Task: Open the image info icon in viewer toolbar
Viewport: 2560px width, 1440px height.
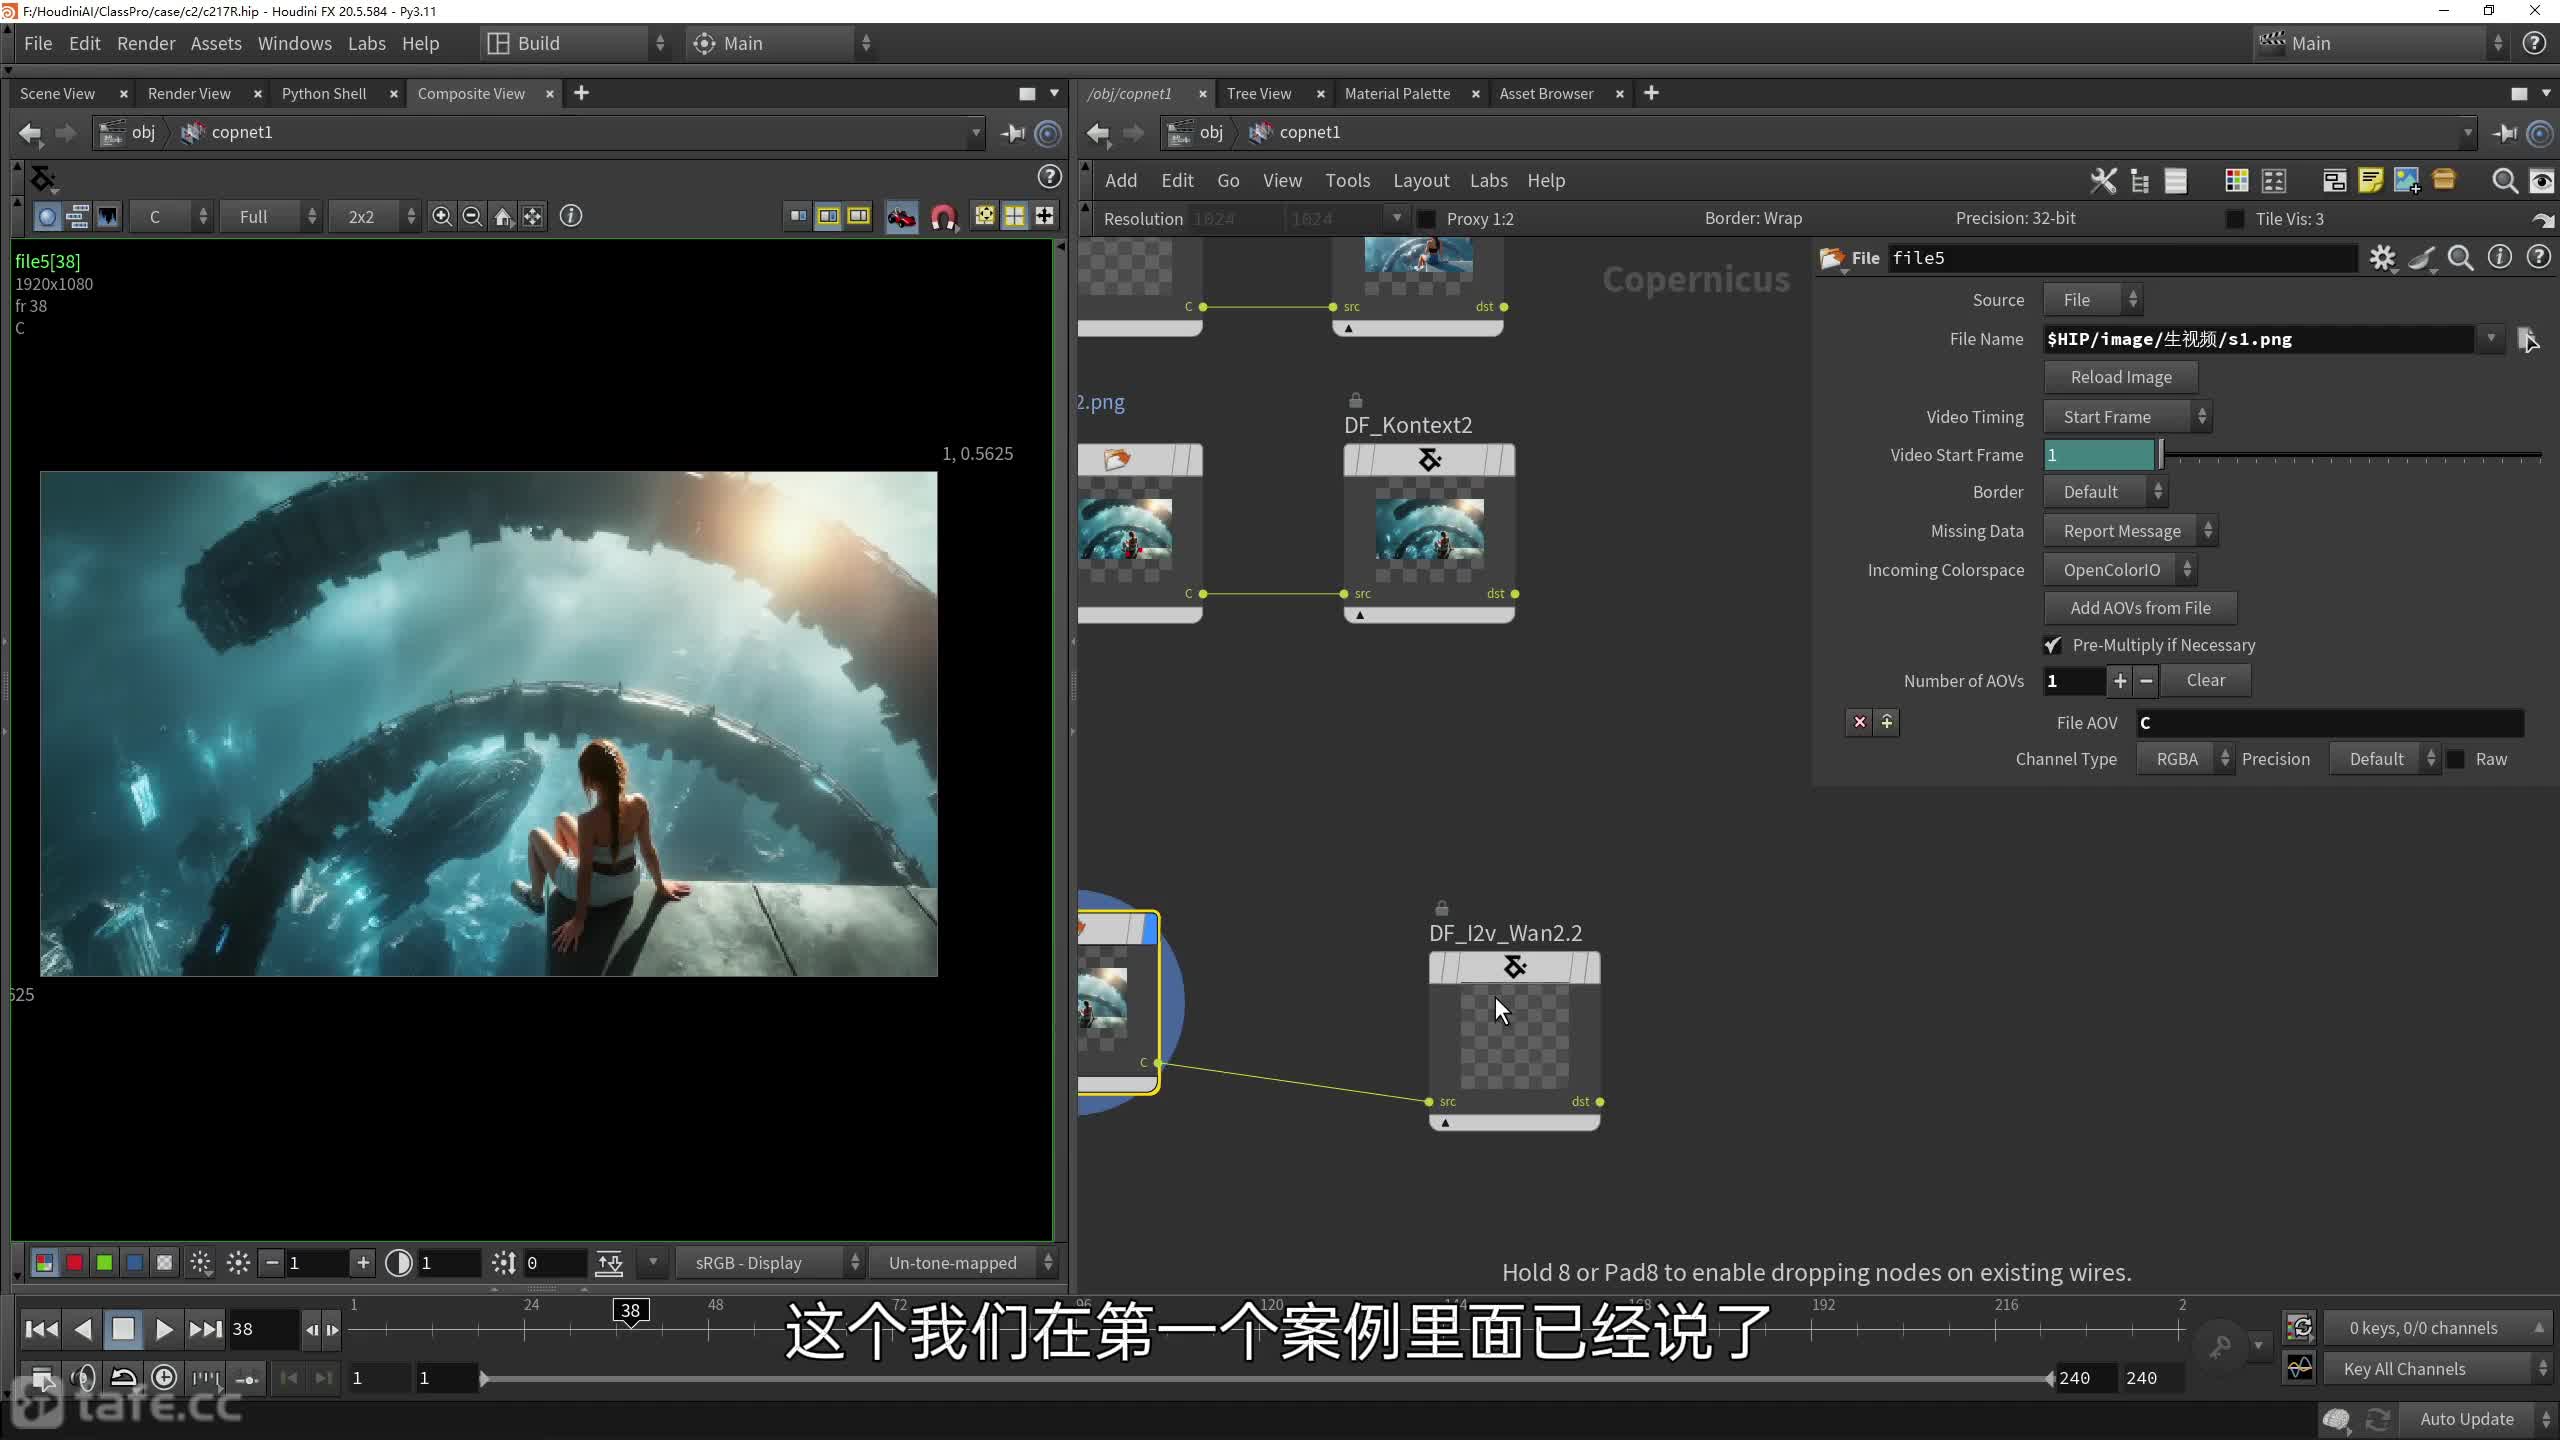Action: tap(570, 216)
